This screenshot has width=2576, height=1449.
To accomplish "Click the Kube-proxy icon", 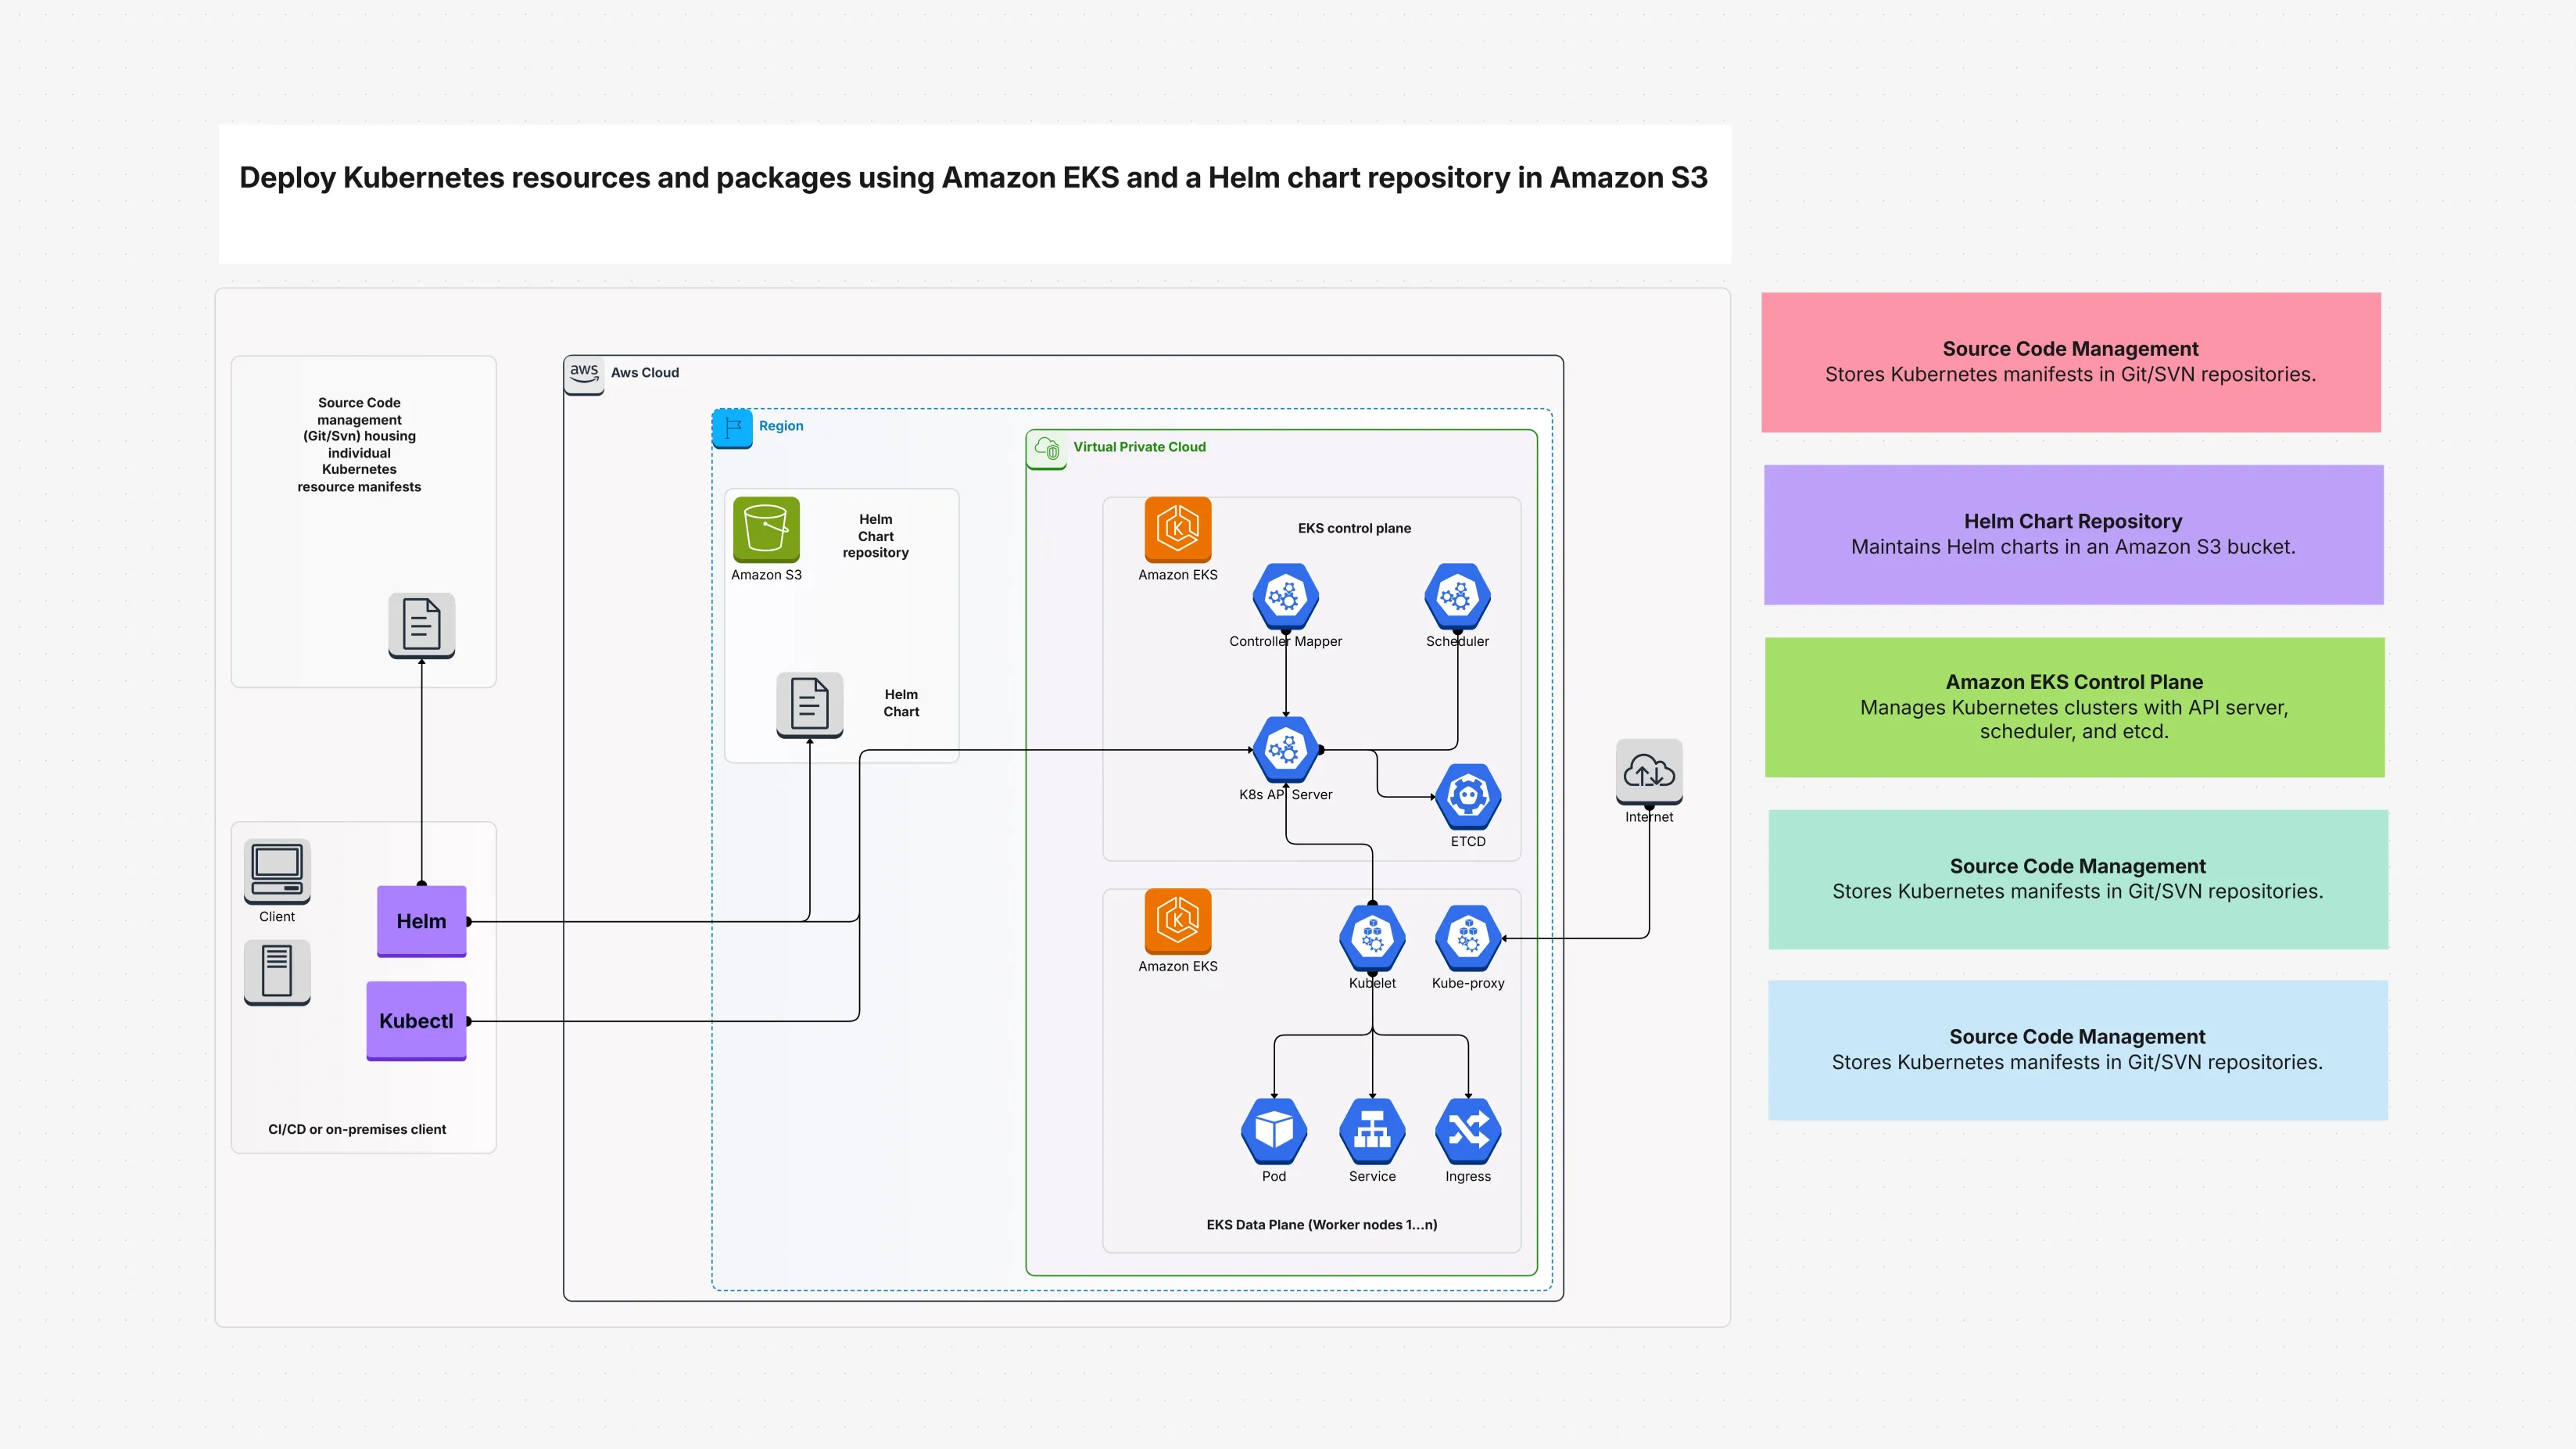I will coord(1468,938).
